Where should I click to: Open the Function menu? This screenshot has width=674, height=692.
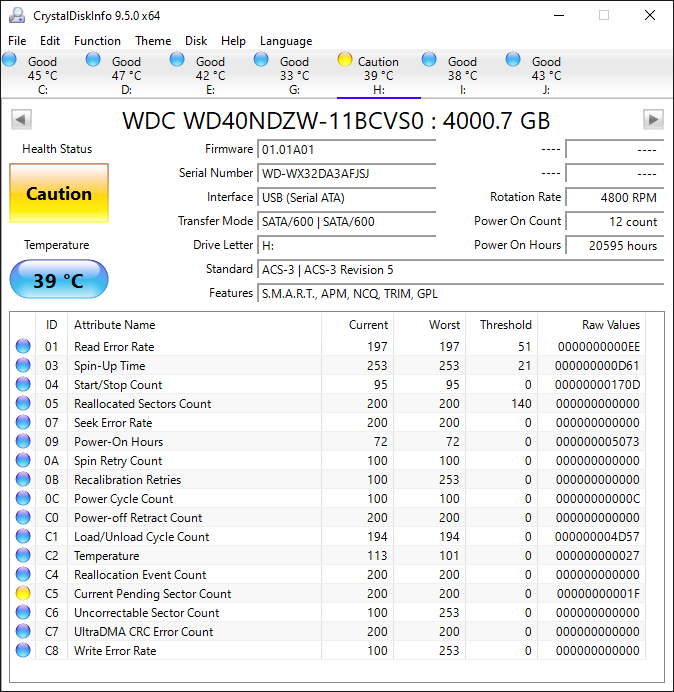pyautogui.click(x=97, y=41)
